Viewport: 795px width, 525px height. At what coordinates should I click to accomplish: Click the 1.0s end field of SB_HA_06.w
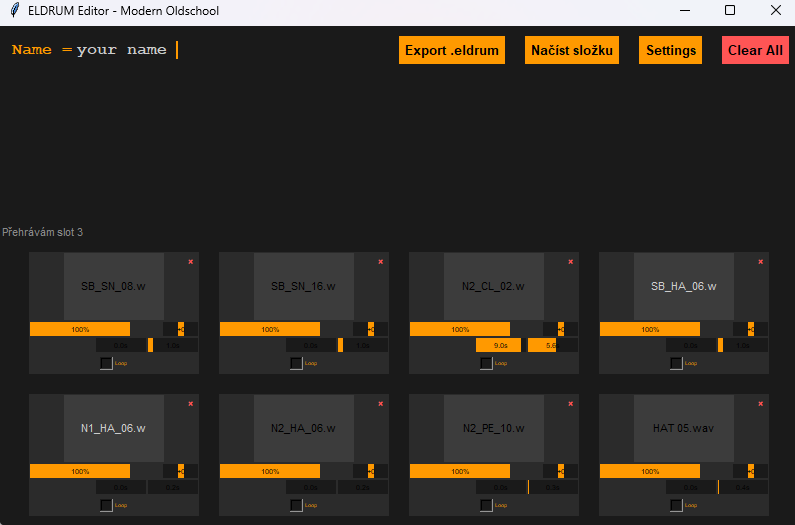click(x=743, y=345)
